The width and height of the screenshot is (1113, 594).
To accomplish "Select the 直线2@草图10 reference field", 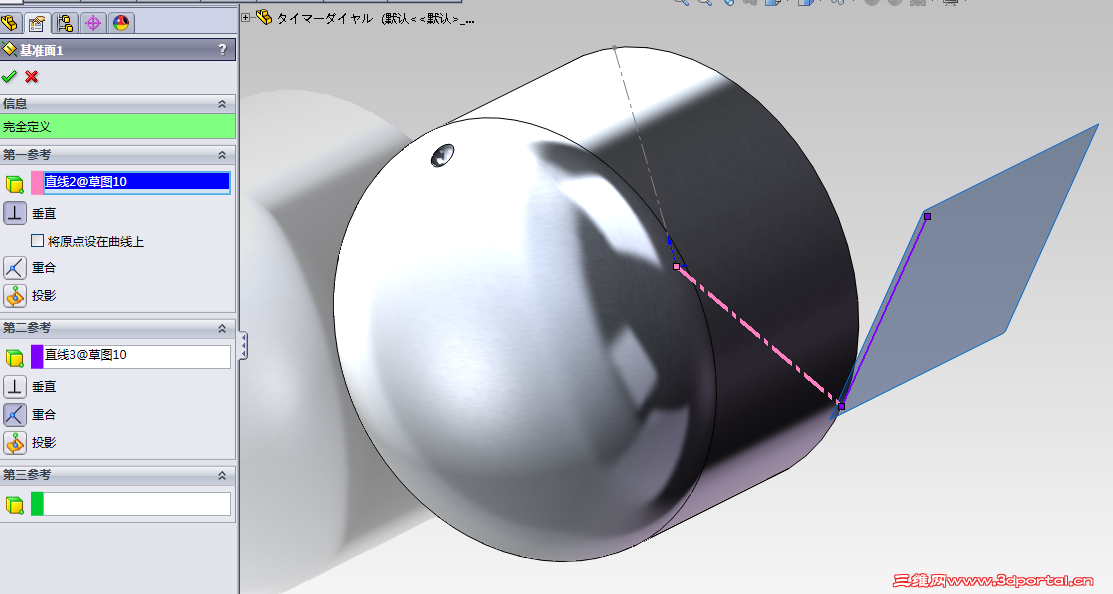I will click(137, 182).
